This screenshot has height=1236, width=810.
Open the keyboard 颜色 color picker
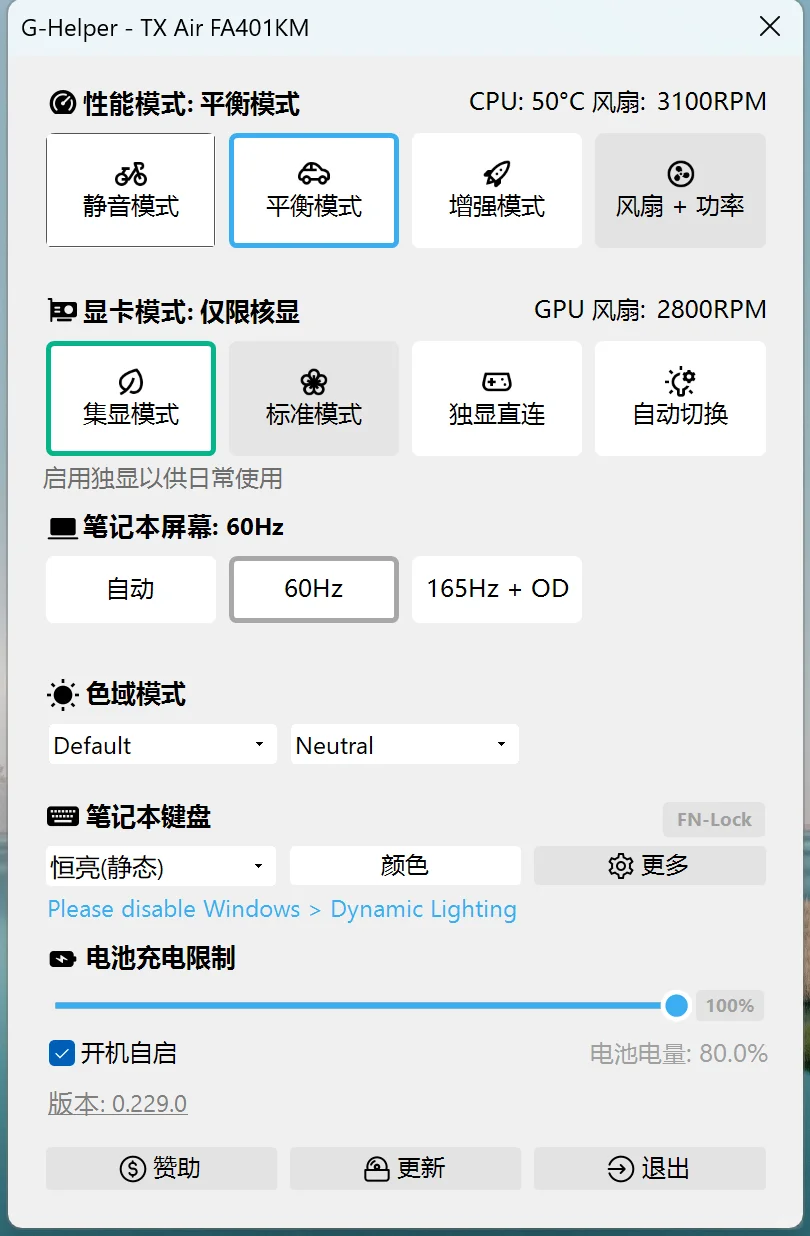(x=404, y=866)
